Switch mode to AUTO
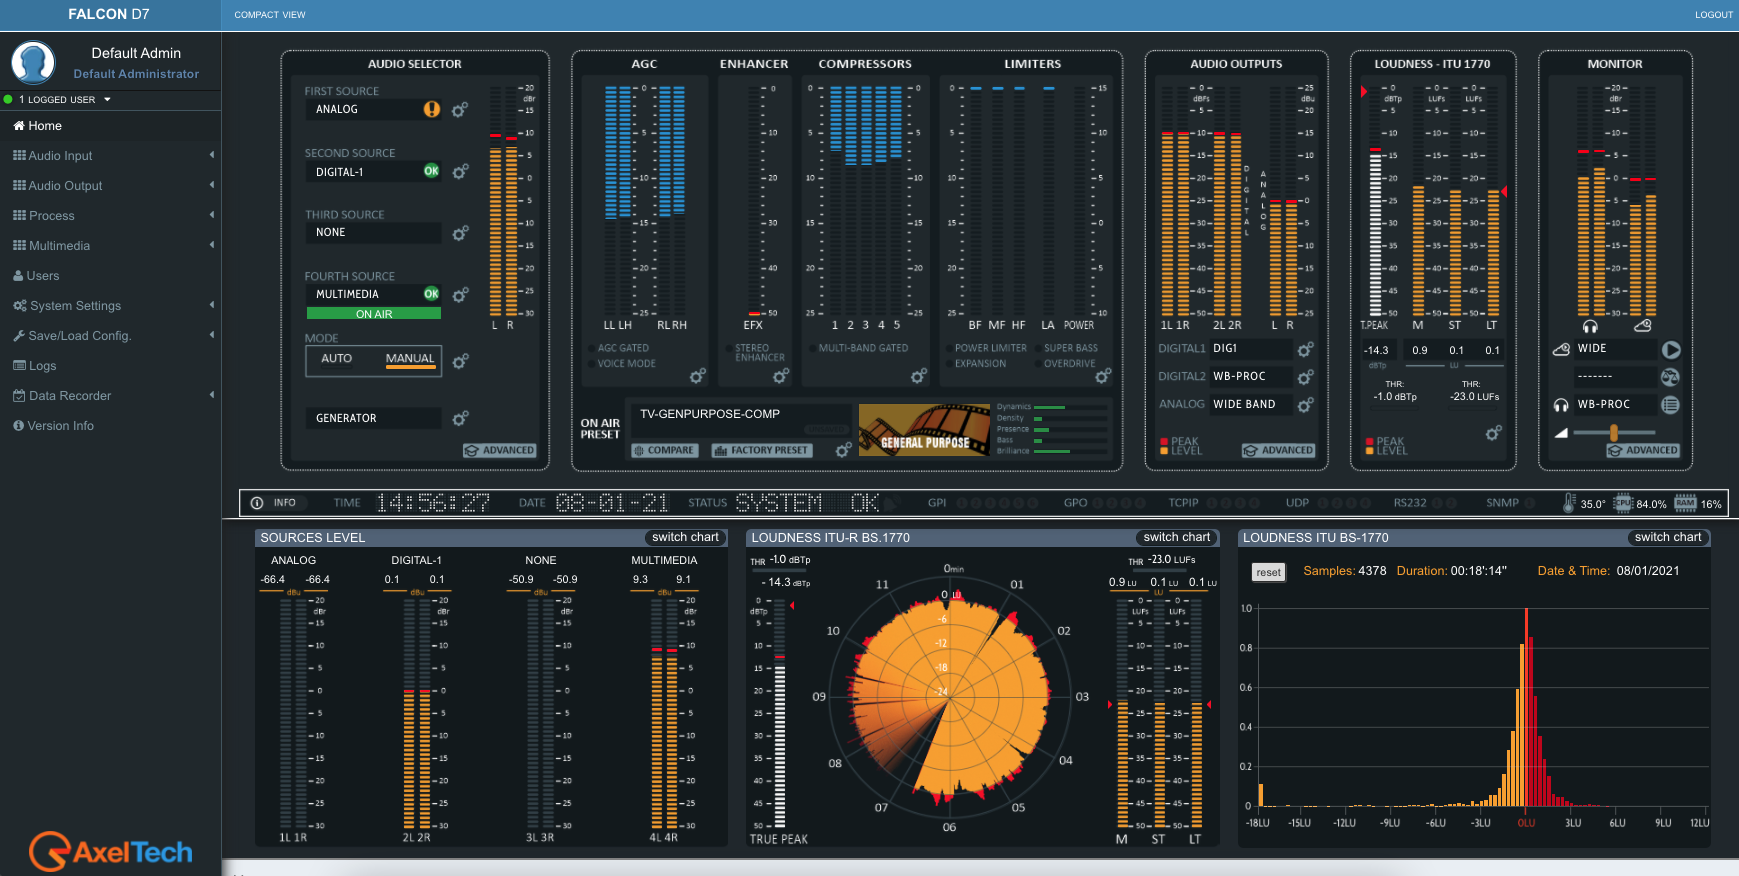This screenshot has height=876, width=1739. 337,359
